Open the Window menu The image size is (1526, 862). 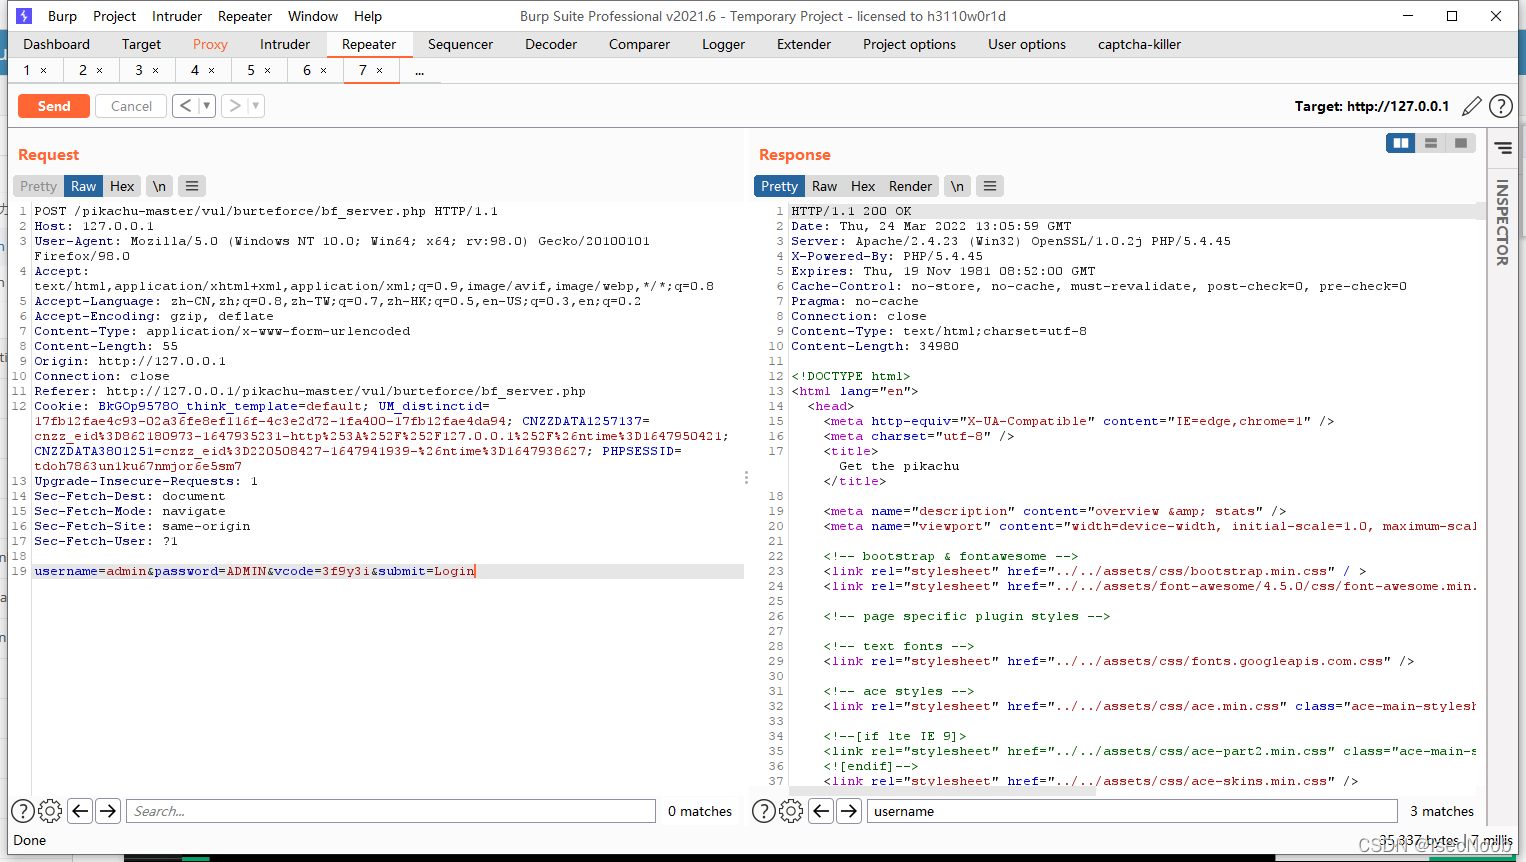point(313,16)
